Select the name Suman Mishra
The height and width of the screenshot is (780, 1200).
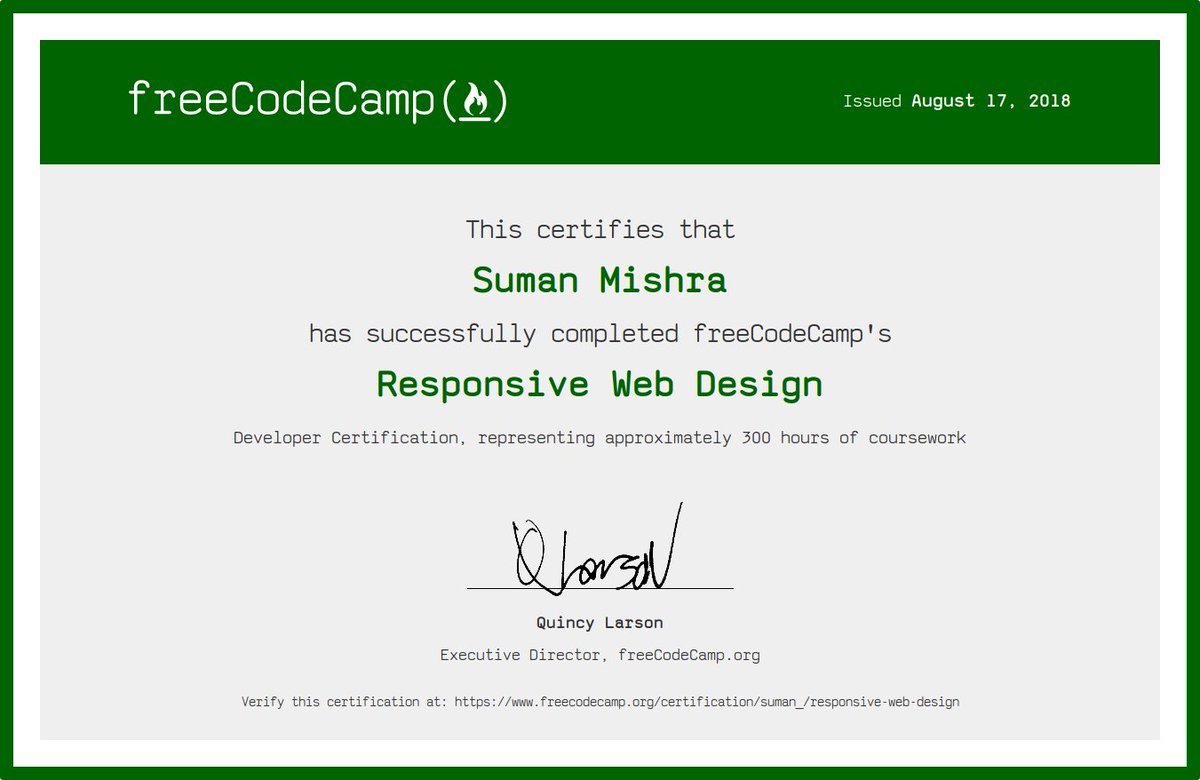pos(600,280)
